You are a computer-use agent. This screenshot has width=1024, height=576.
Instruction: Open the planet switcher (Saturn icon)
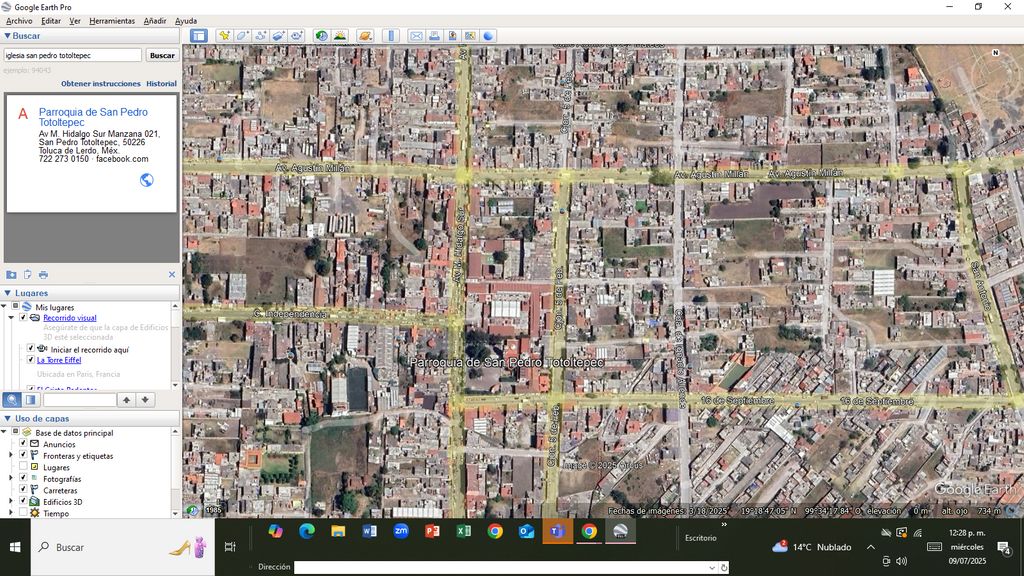[x=365, y=35]
